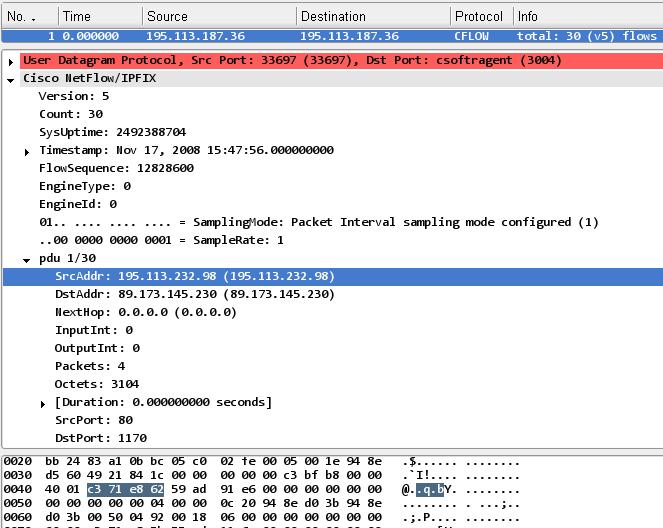Viewport: 663px width, 528px height.
Task: Click the hex offset 0060 row
Action: tap(18, 517)
